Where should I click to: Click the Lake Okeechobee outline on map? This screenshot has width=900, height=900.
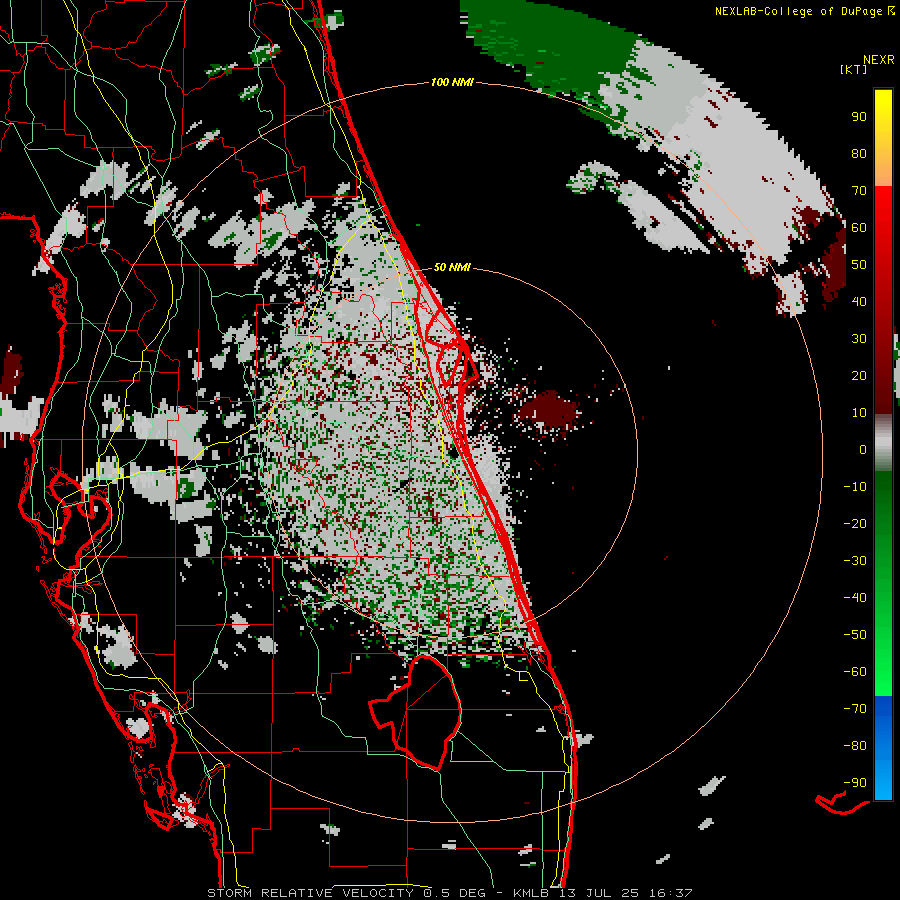[417, 712]
